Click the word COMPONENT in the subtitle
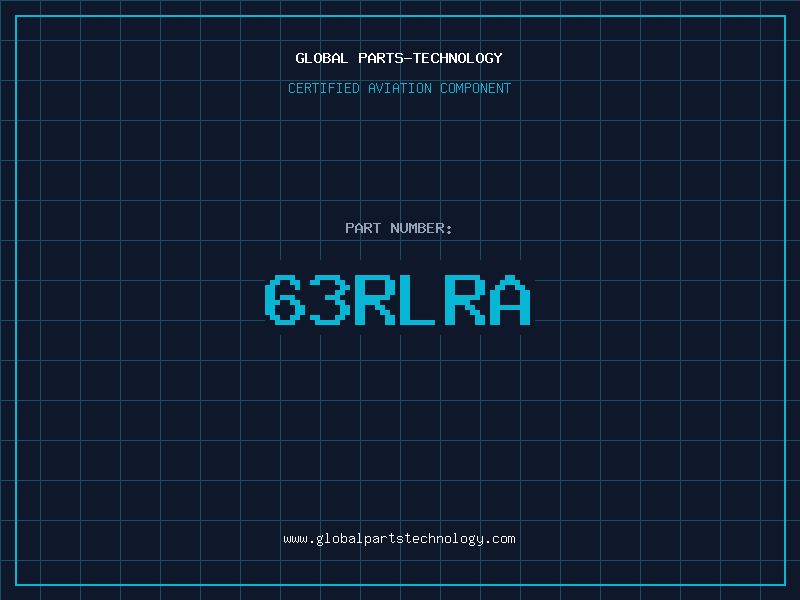Screen dimensions: 800x600 tap(476, 88)
